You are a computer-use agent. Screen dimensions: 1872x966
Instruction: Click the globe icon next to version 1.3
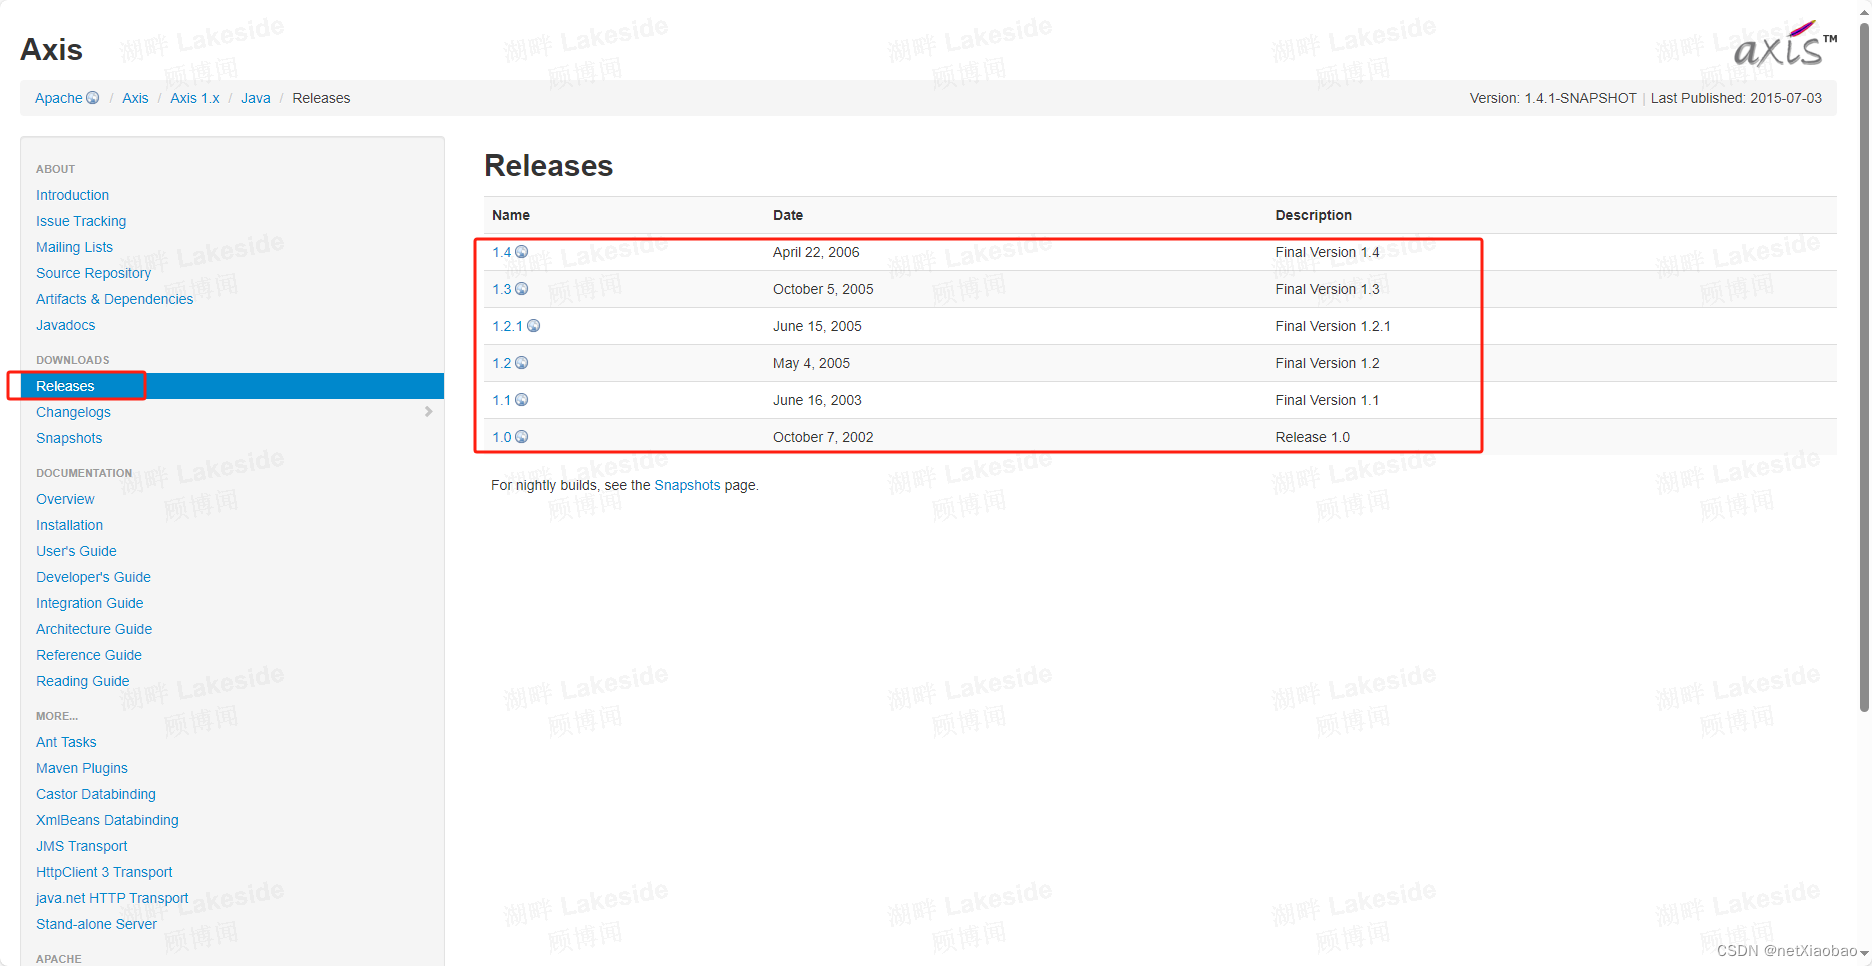click(522, 289)
